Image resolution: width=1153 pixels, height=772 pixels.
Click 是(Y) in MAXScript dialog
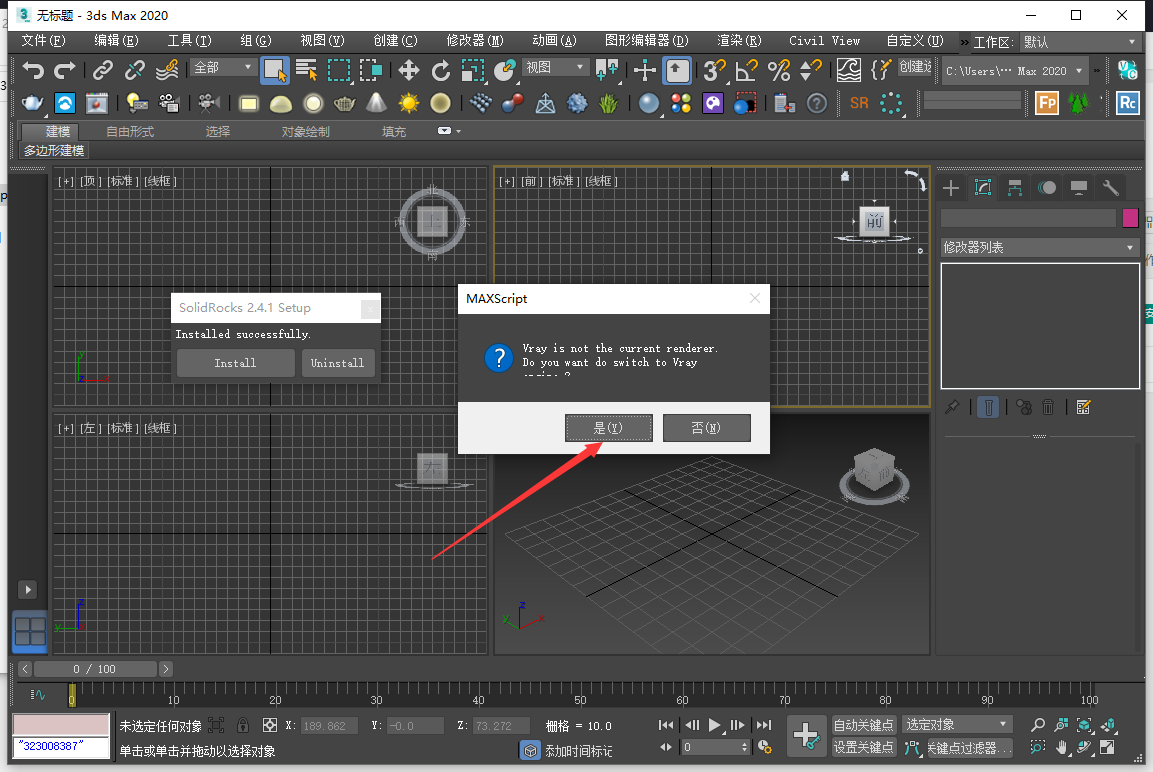point(609,428)
